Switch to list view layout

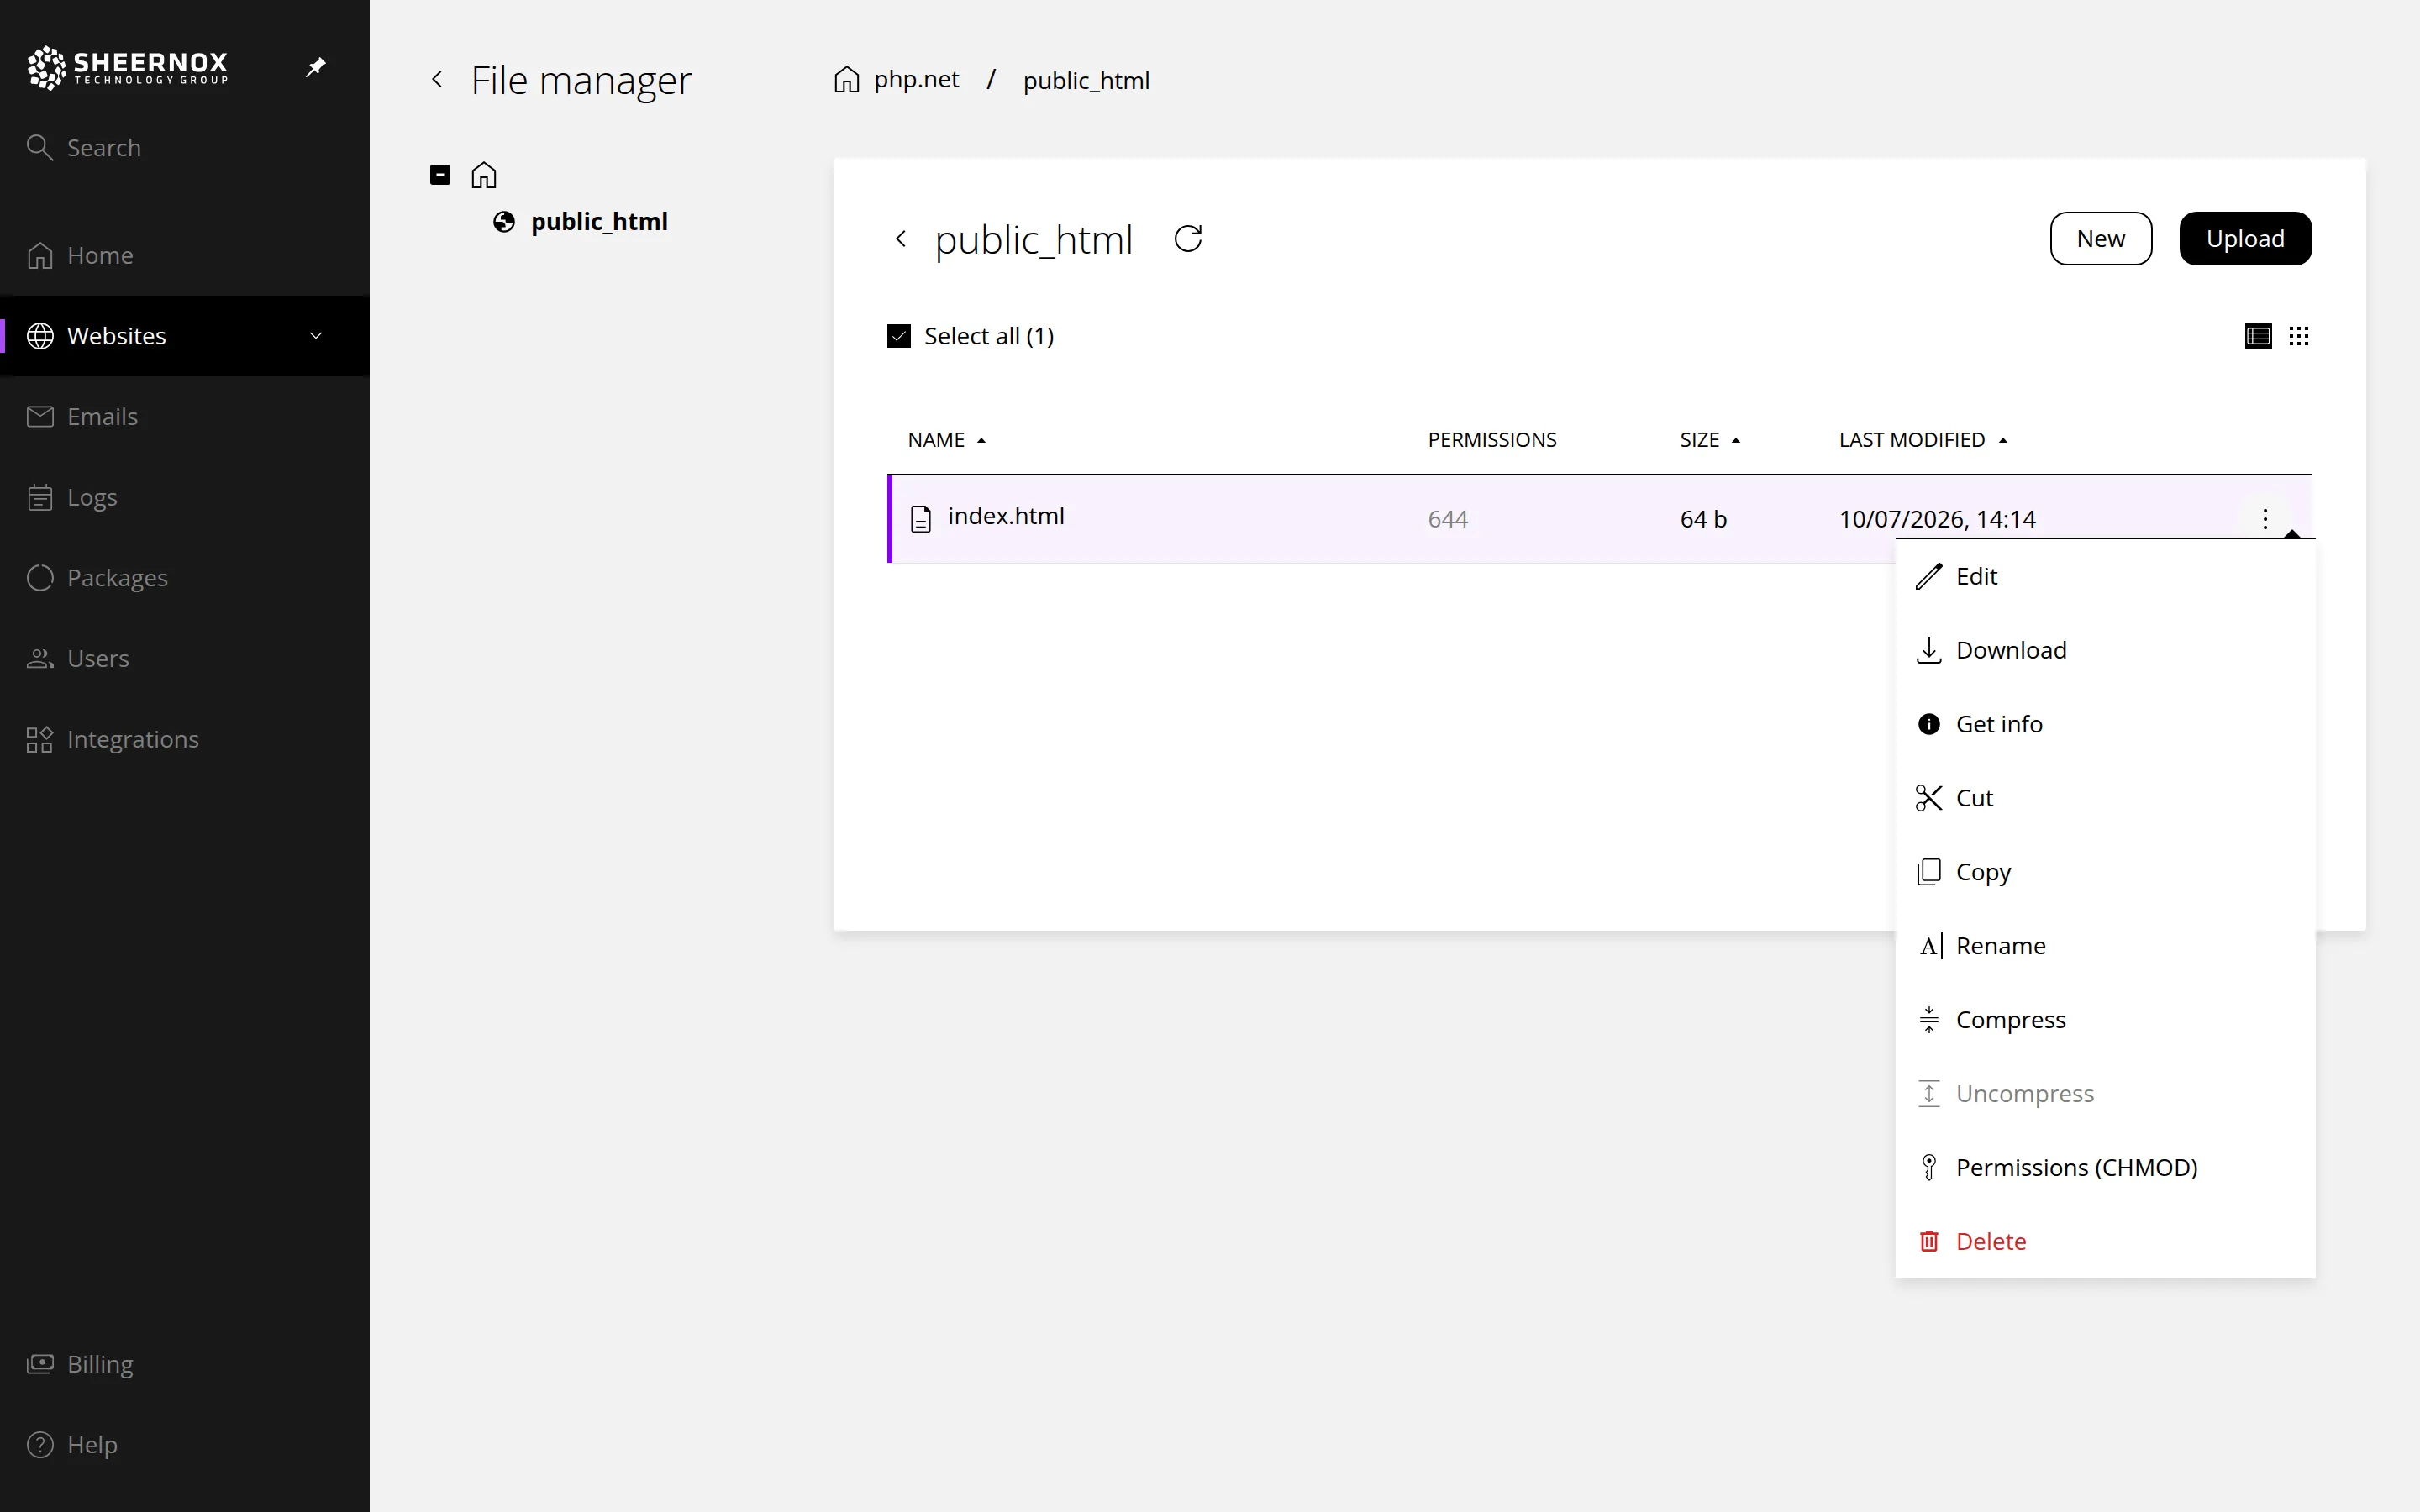point(2258,336)
